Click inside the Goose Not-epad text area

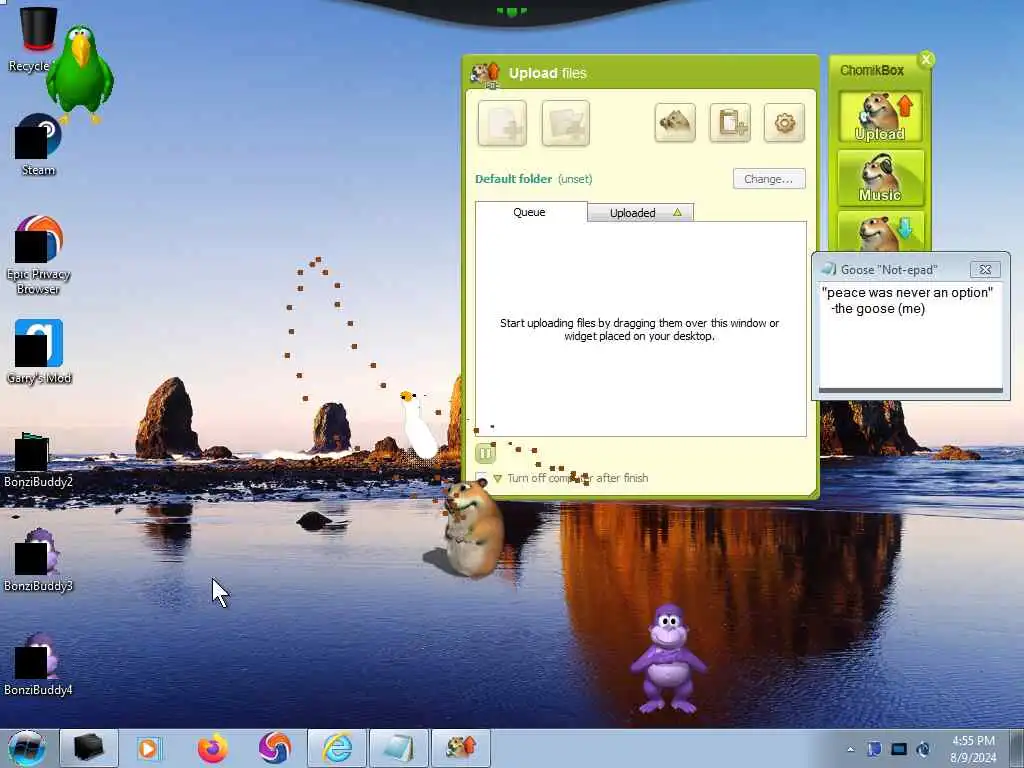click(x=910, y=334)
